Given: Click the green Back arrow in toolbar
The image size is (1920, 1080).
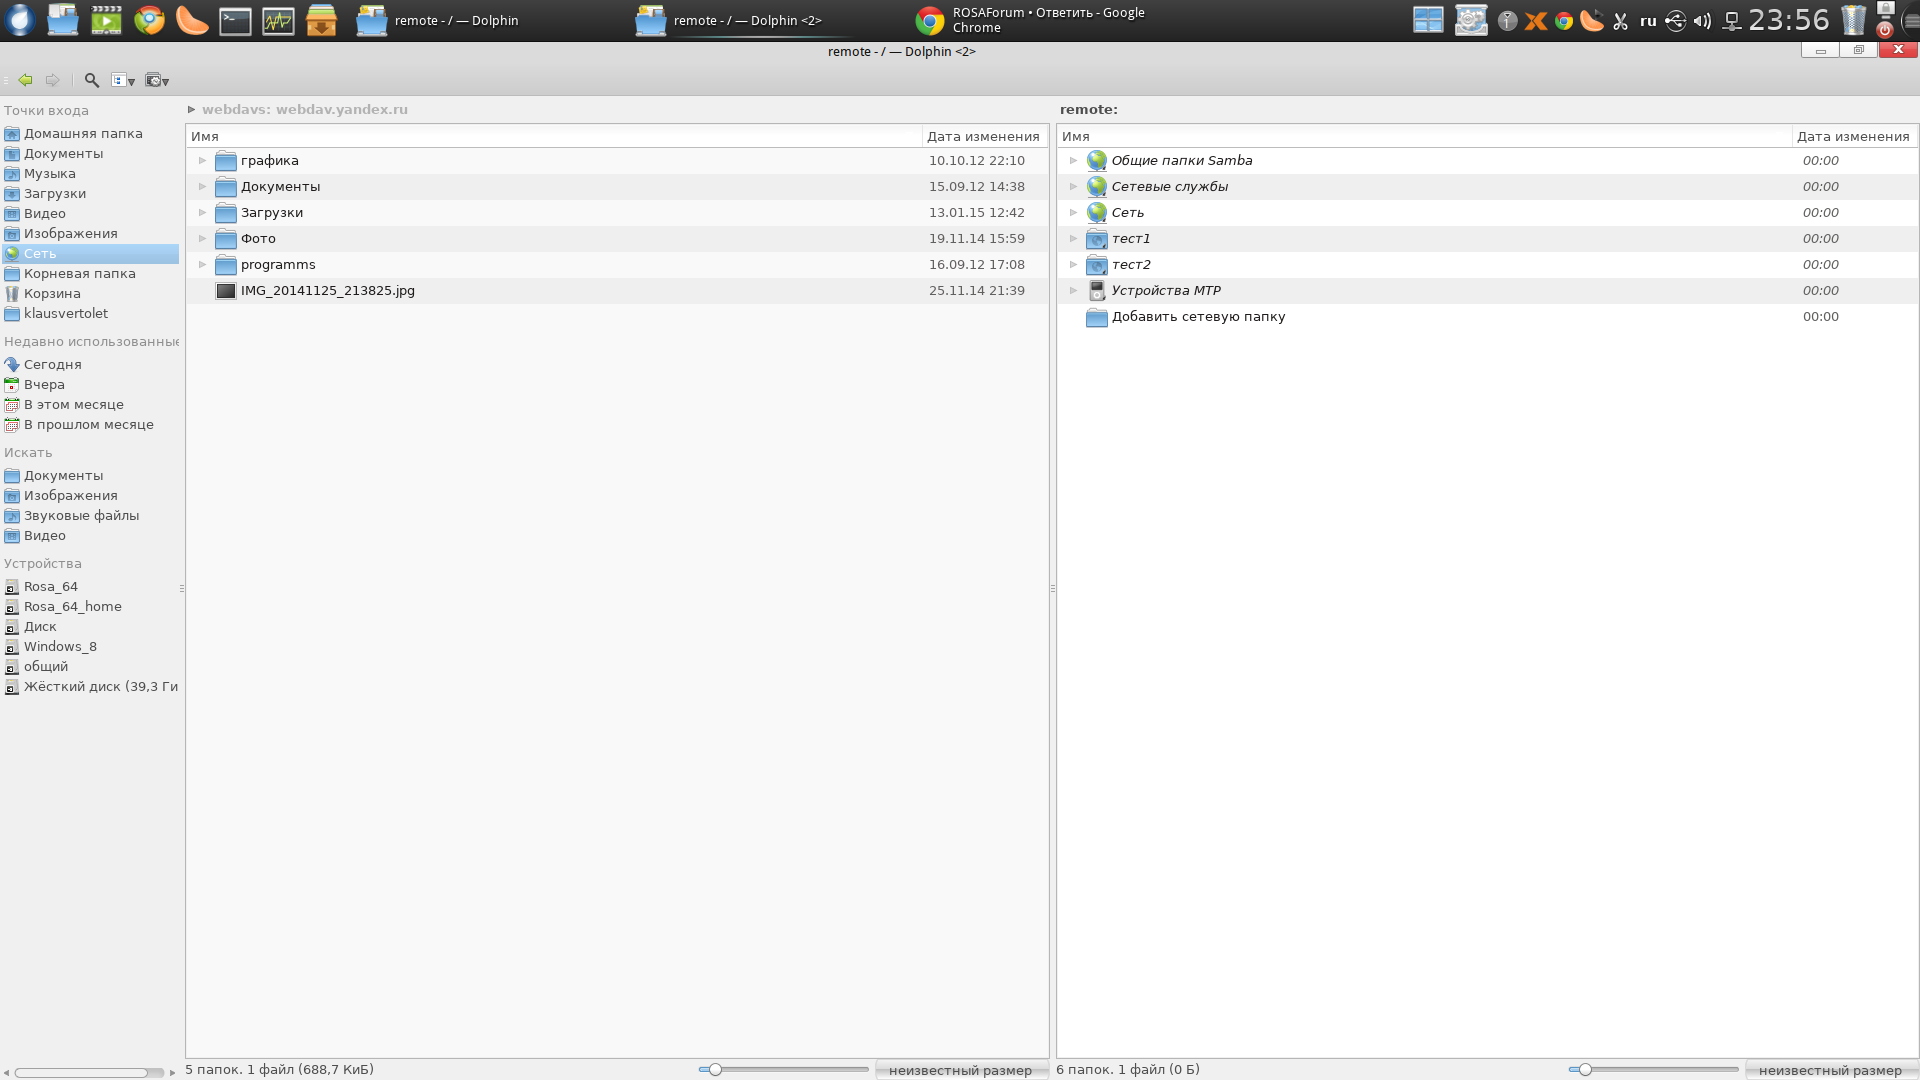Looking at the screenshot, I should click(25, 80).
